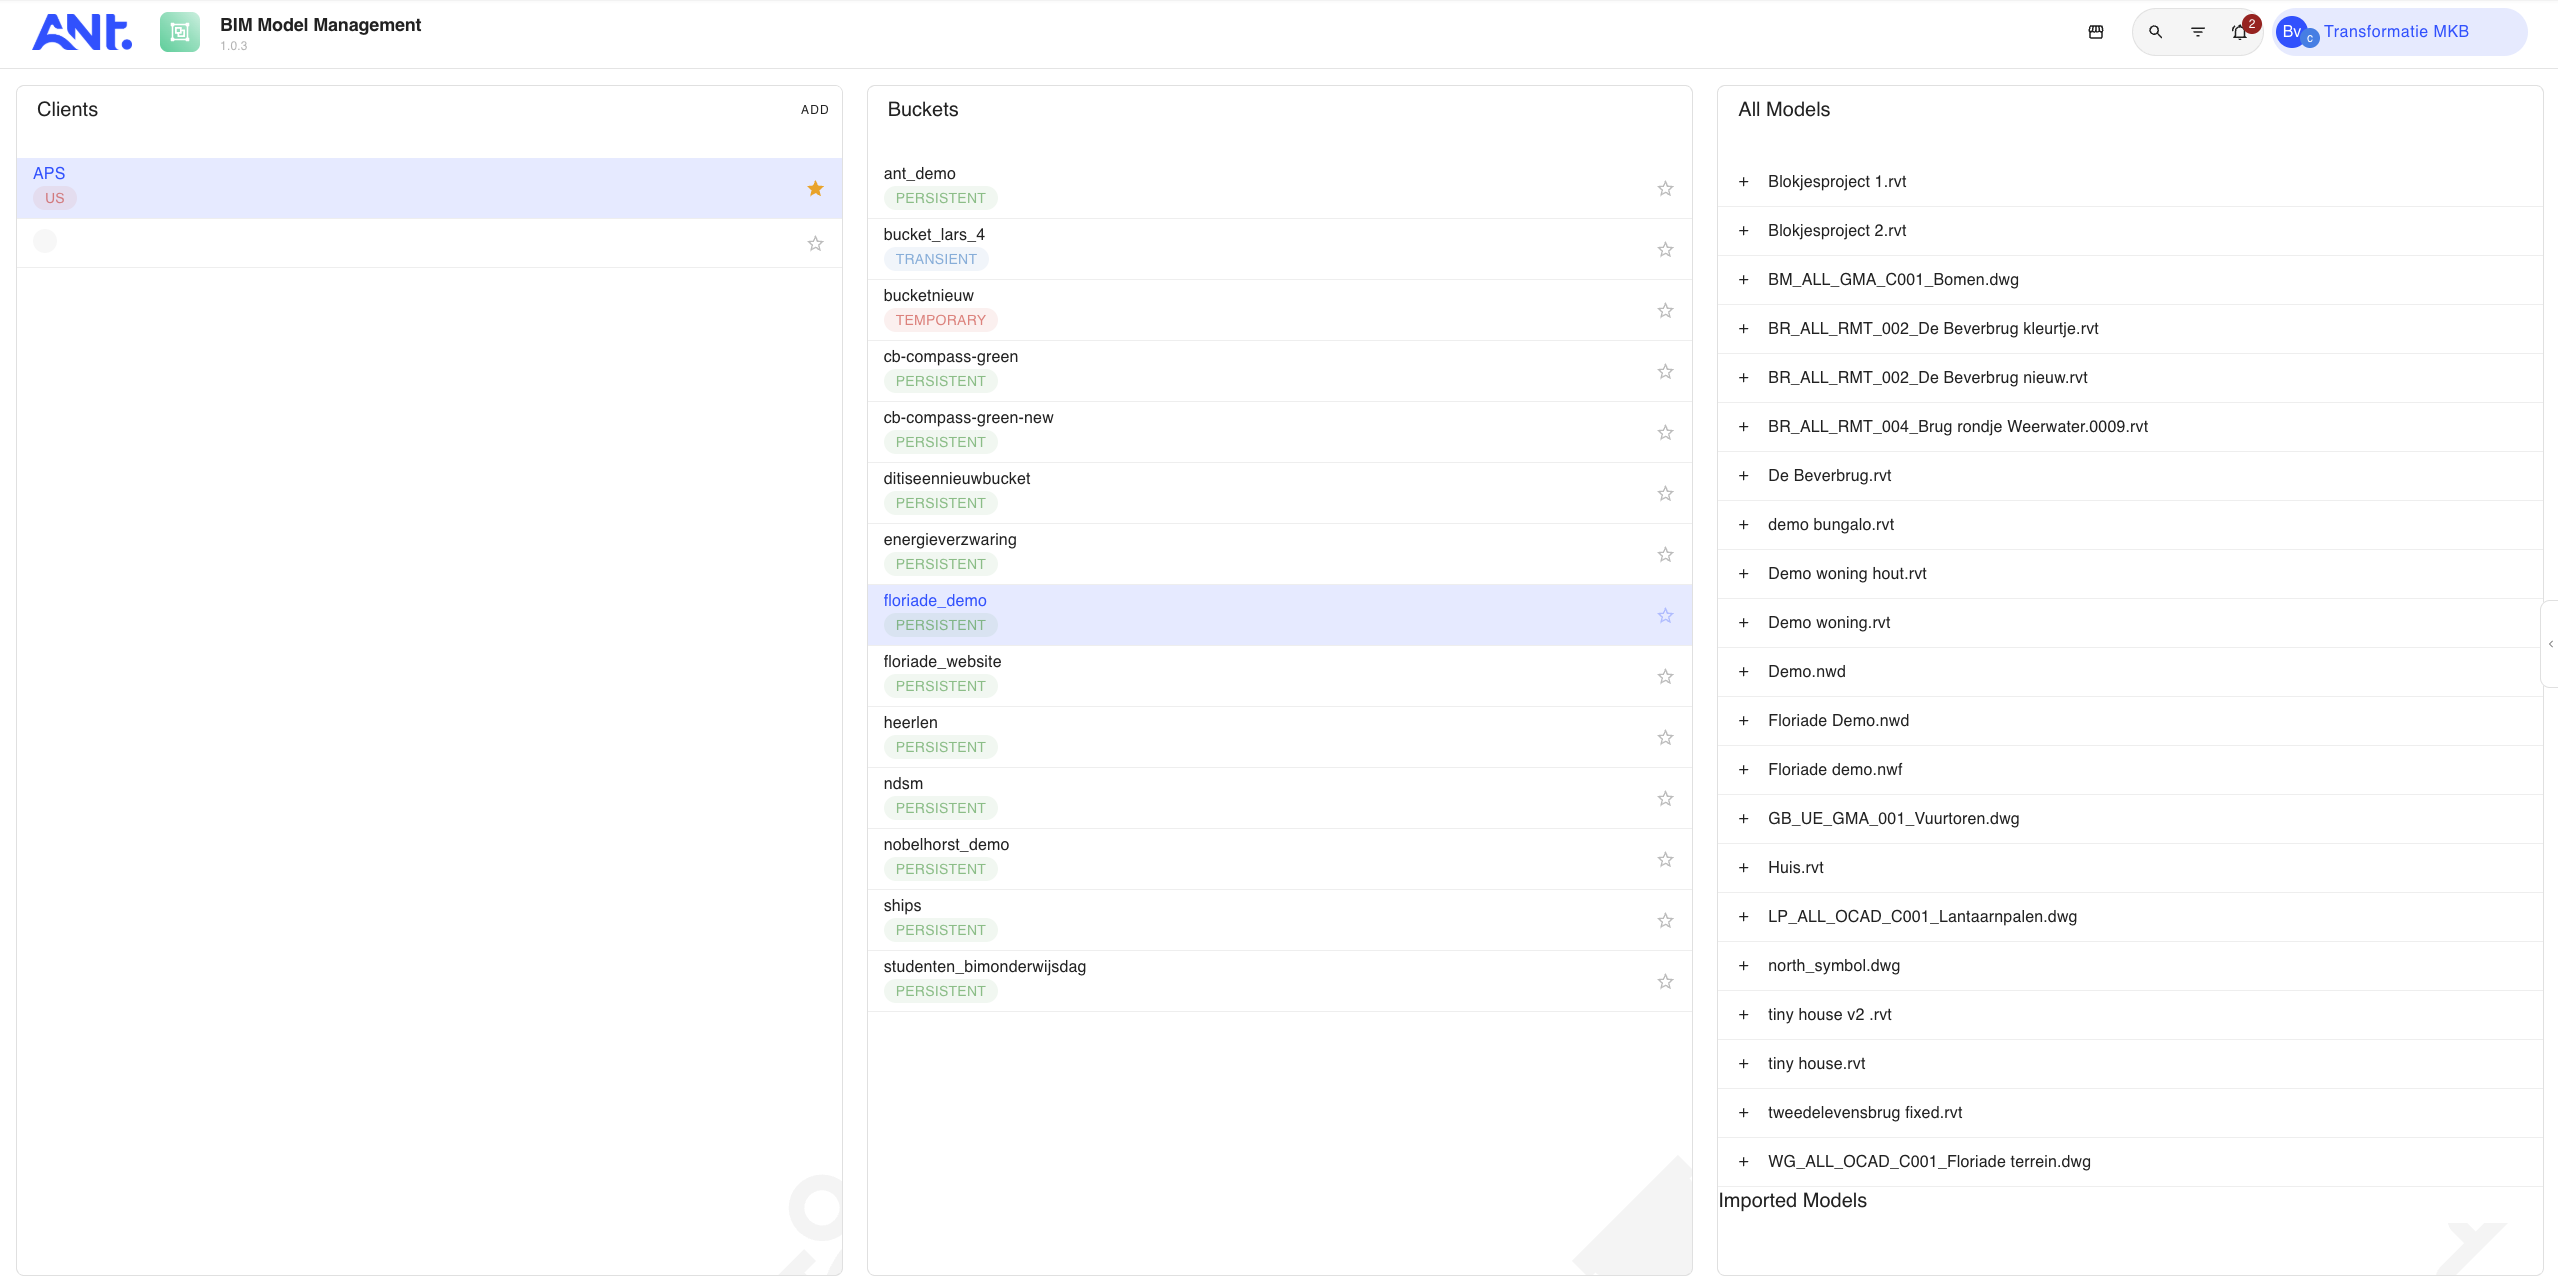The image size is (2558, 1287).
Task: Select the ndsm bucket
Action: coord(1279,798)
